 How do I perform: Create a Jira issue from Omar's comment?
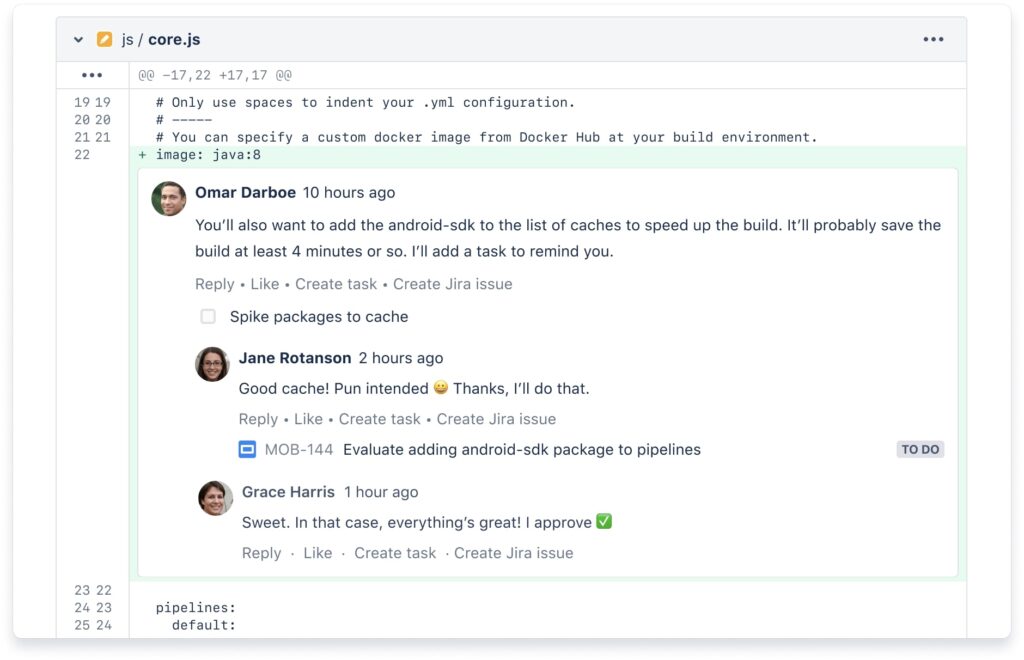(x=451, y=283)
